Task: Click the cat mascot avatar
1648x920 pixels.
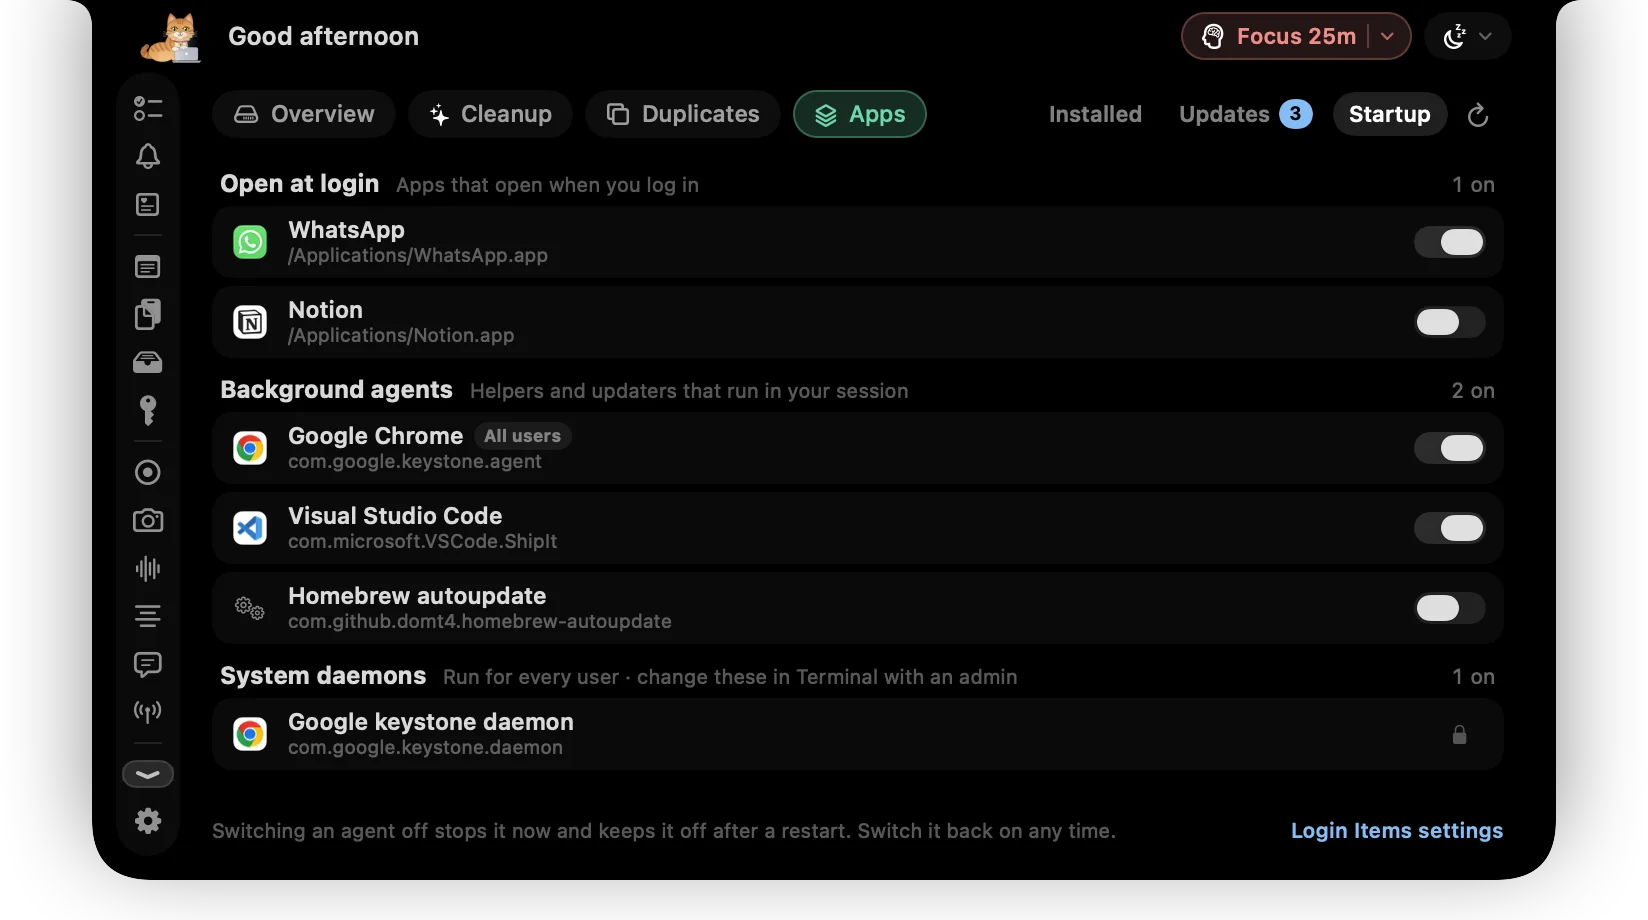Action: click(x=172, y=38)
